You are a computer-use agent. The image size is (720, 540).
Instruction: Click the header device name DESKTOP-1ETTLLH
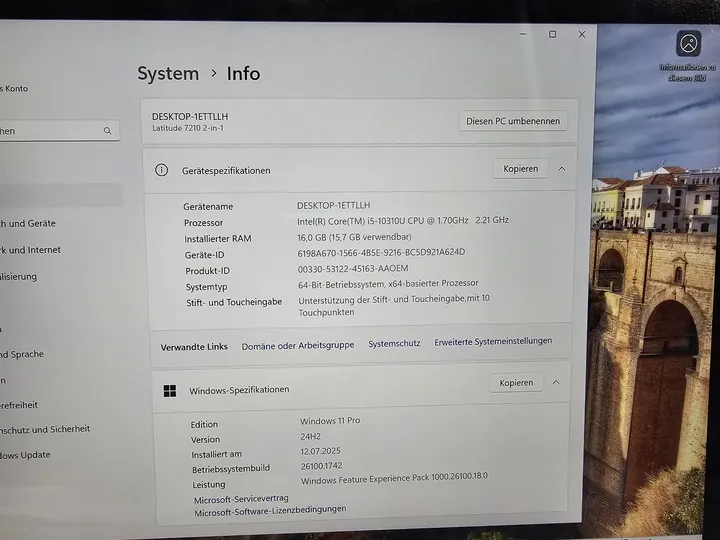(x=190, y=117)
